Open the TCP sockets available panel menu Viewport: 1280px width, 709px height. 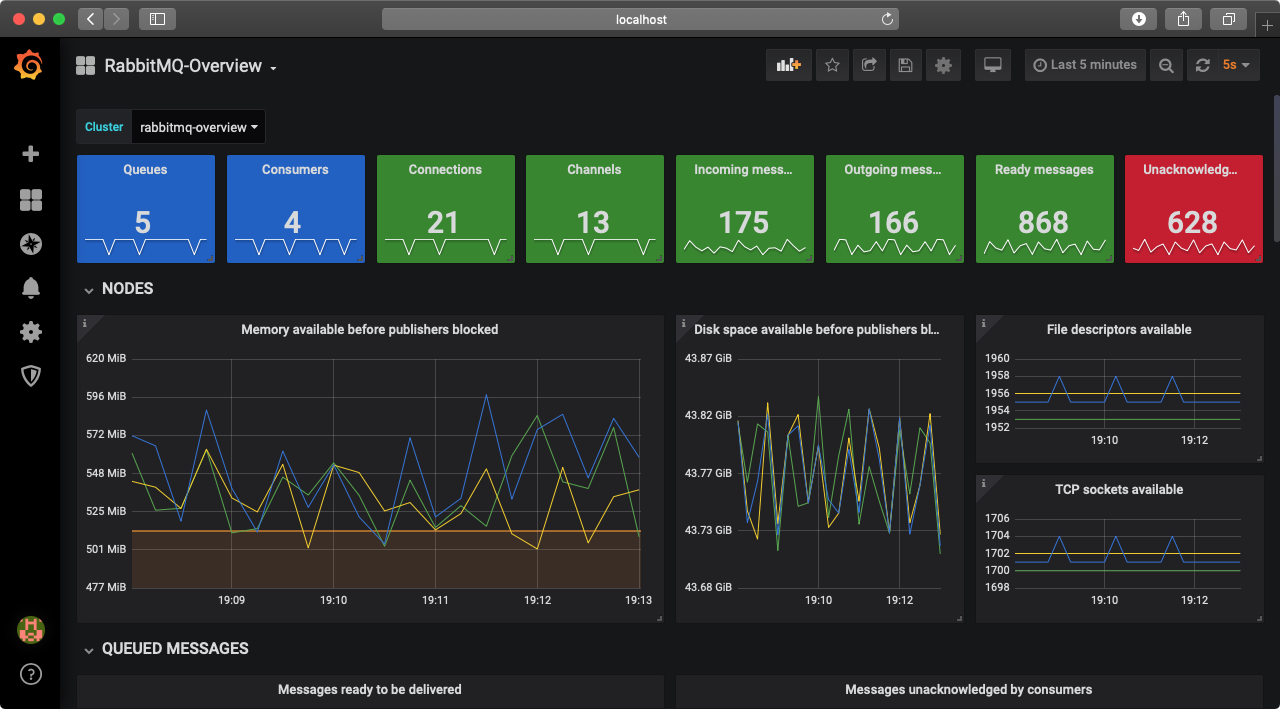click(x=1118, y=489)
